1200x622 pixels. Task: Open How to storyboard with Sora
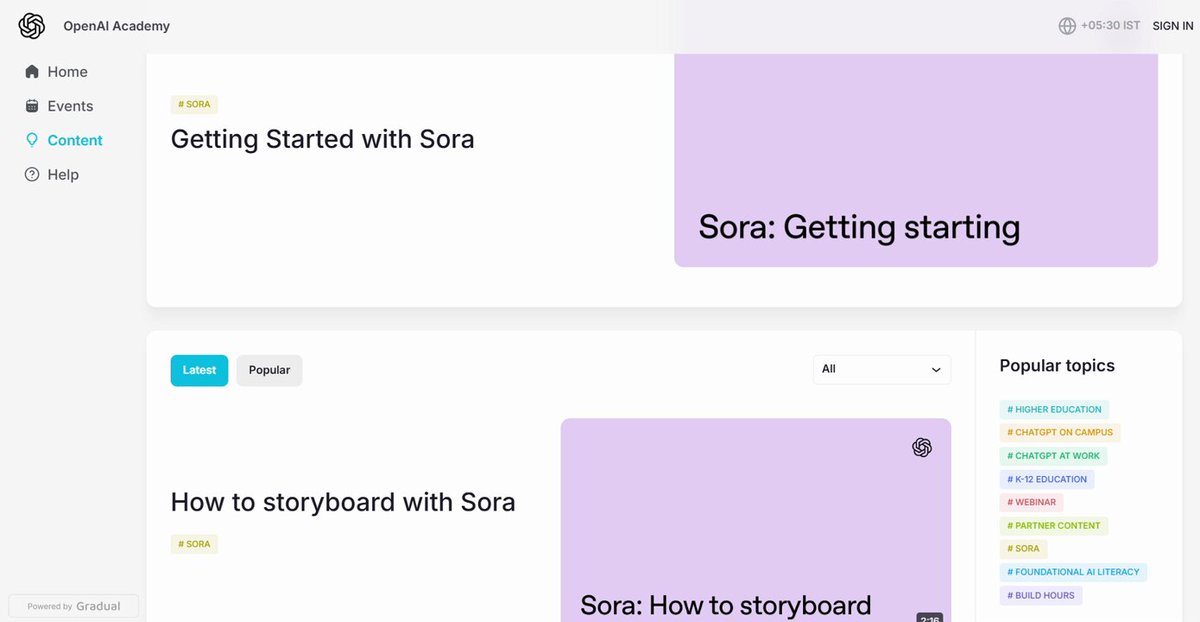[x=343, y=501]
